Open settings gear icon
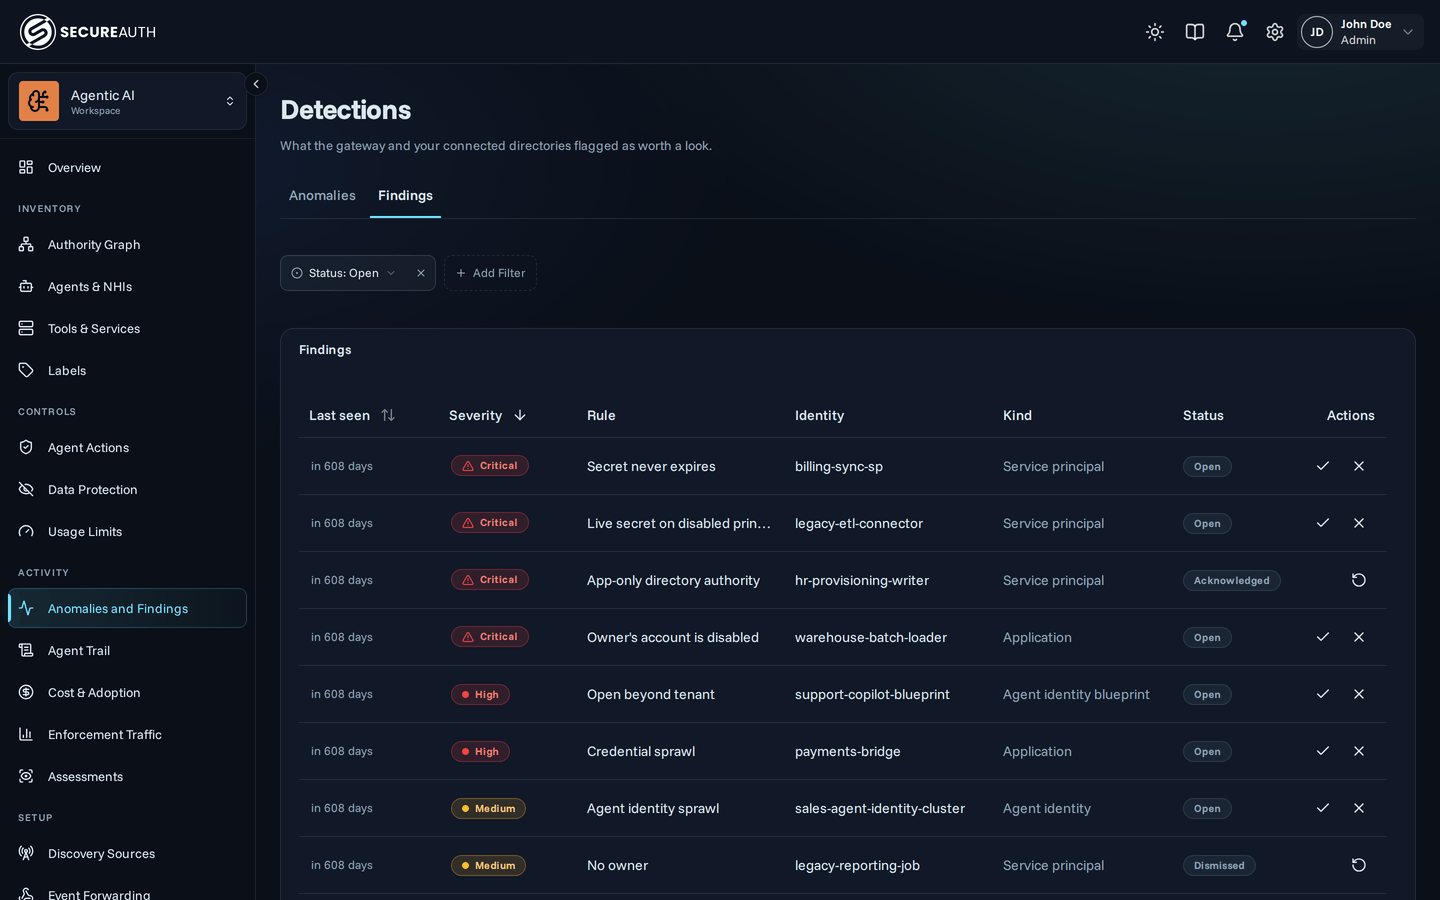The height and width of the screenshot is (900, 1440). pyautogui.click(x=1275, y=32)
